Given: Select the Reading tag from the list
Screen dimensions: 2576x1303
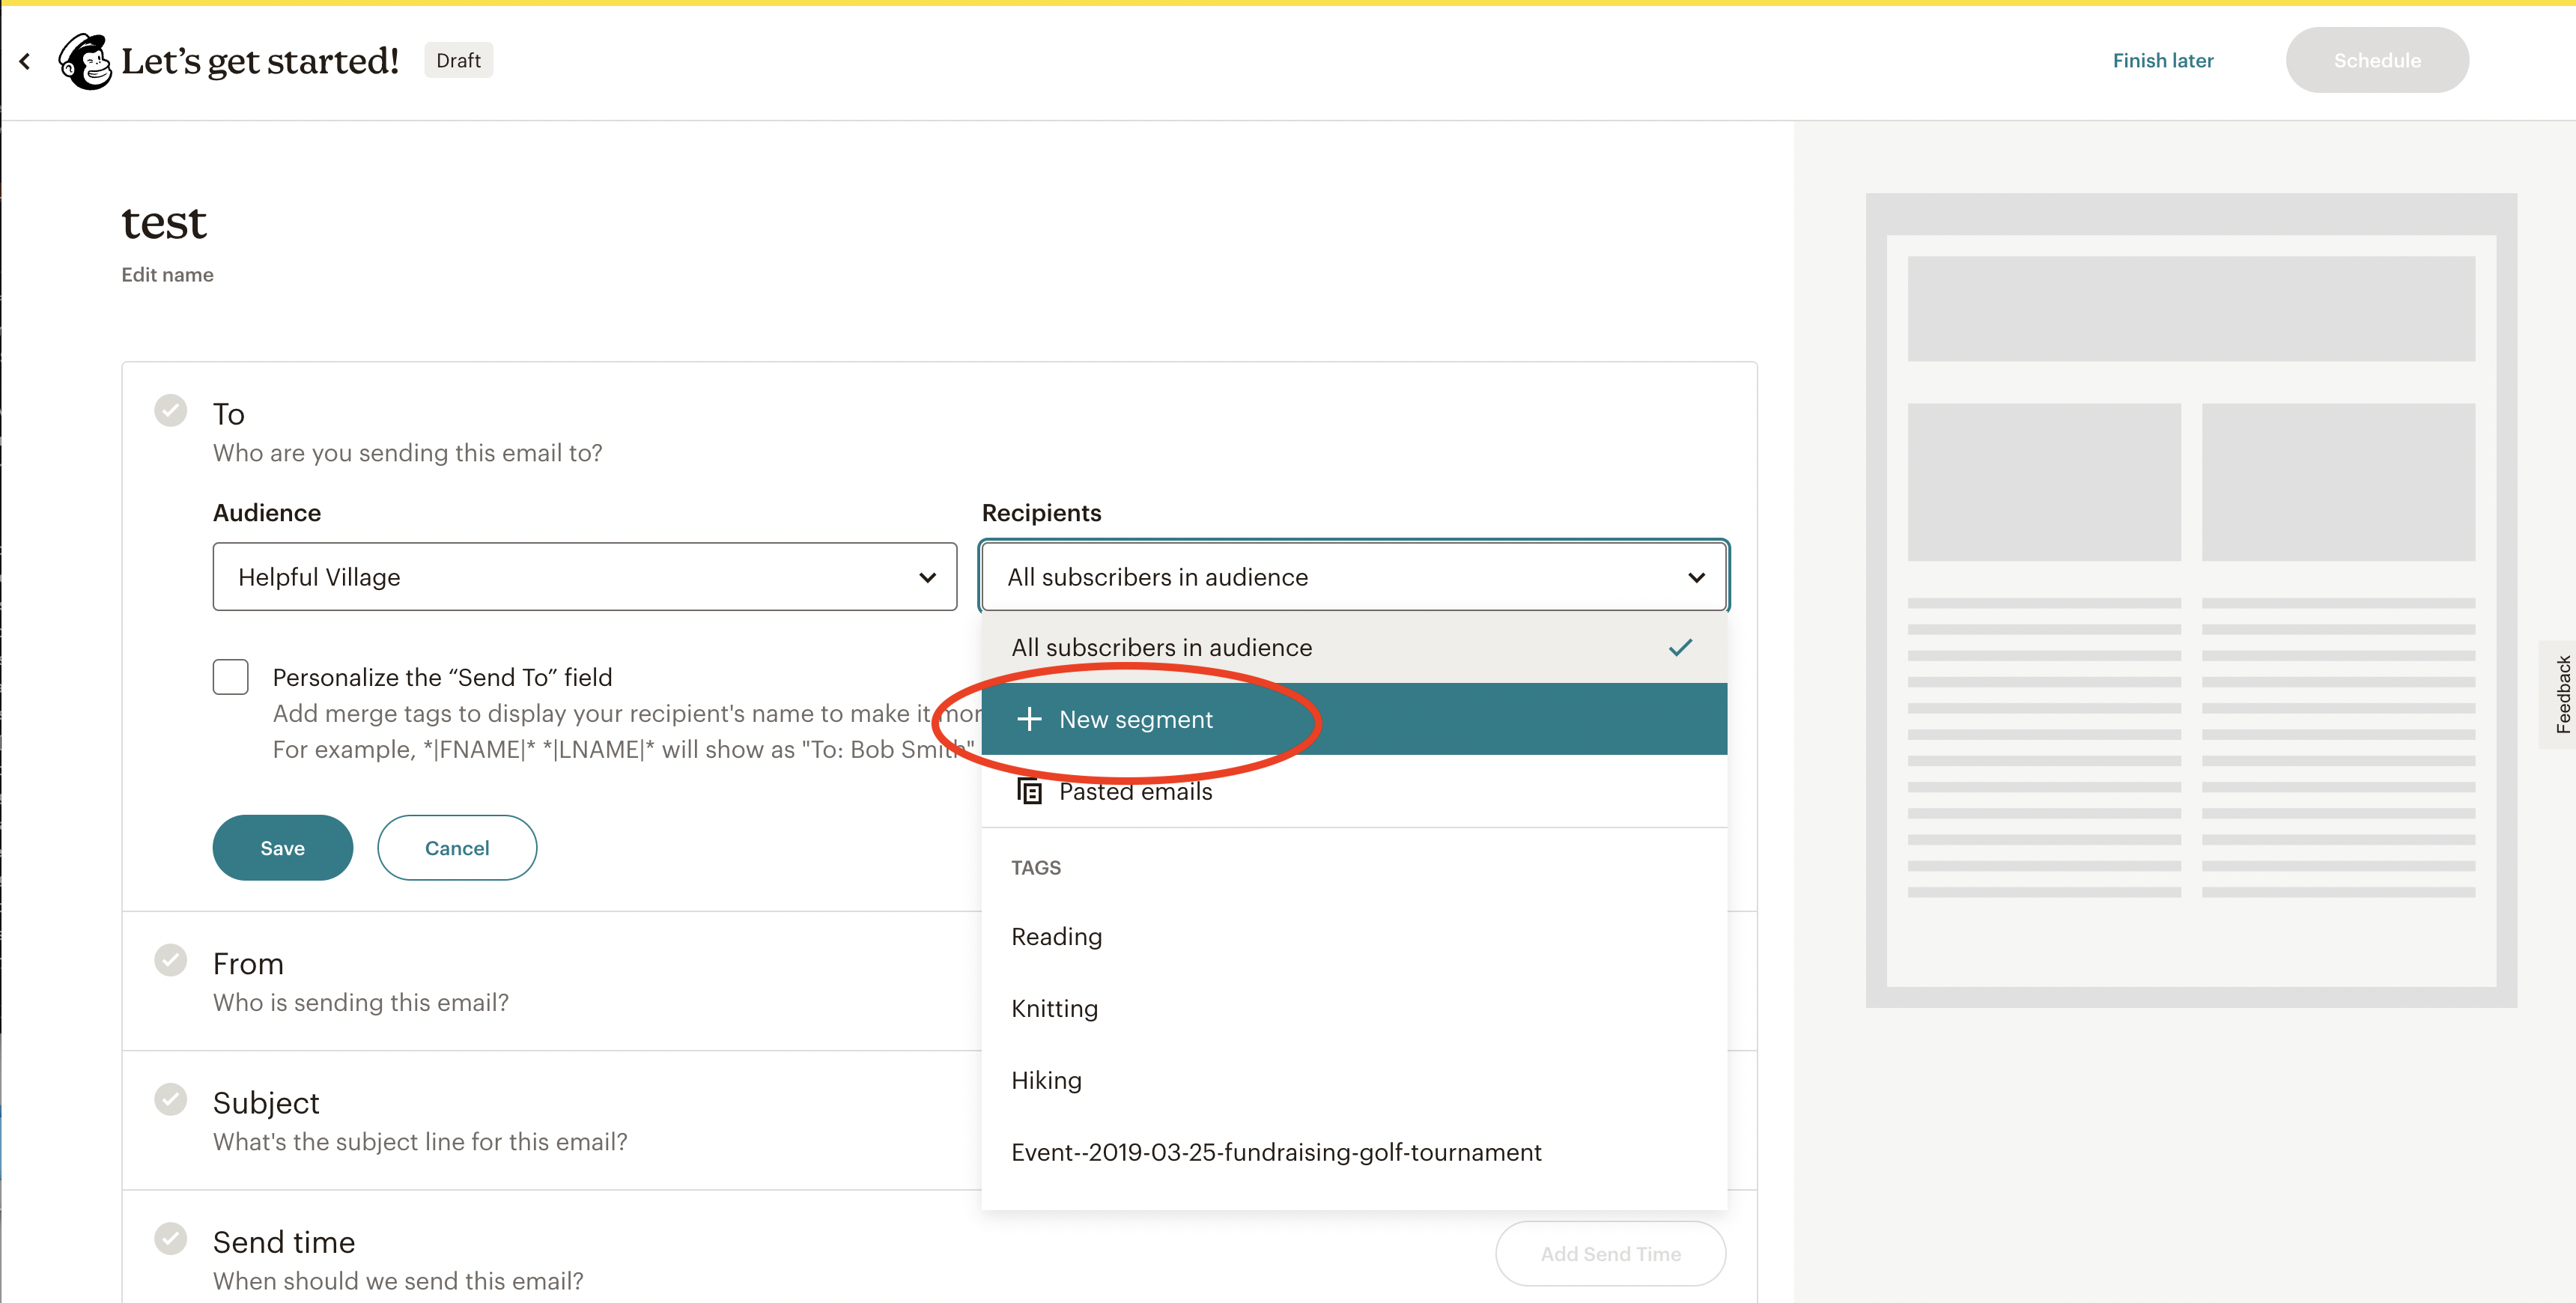Looking at the screenshot, I should 1056,936.
